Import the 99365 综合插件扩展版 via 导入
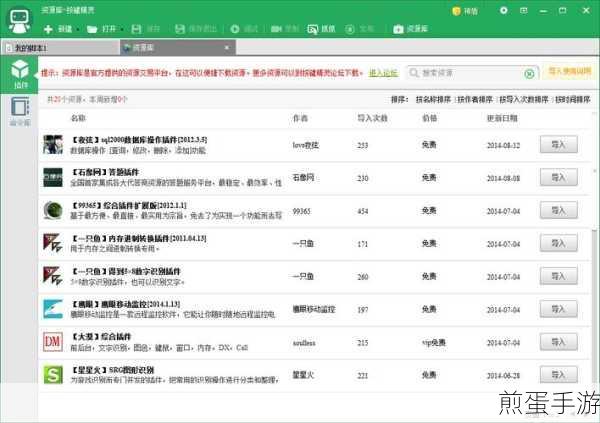600x423 pixels. (x=559, y=211)
